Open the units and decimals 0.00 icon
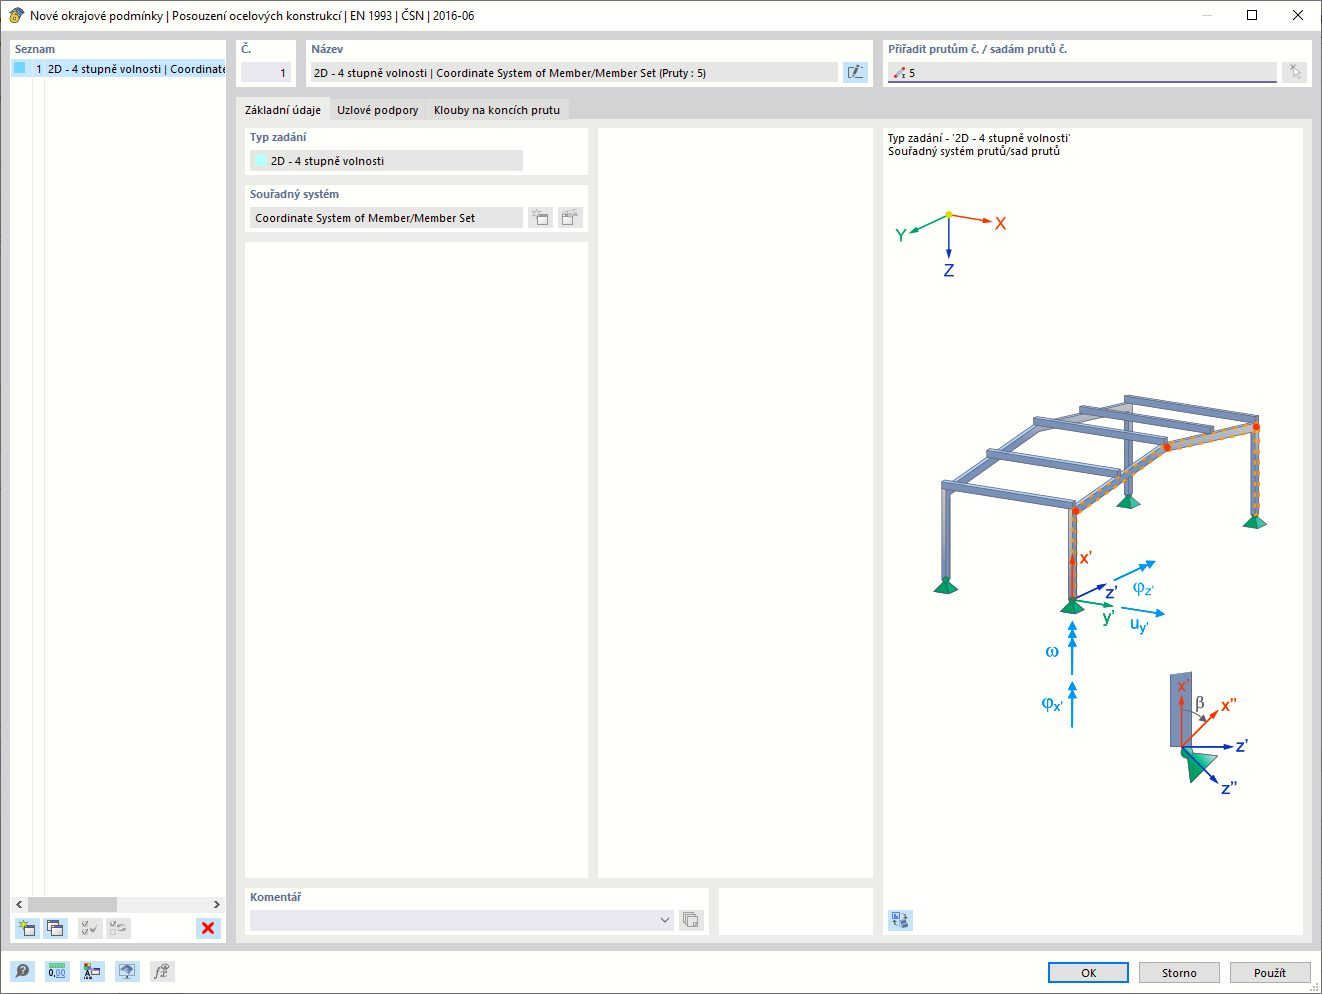This screenshot has height=994, width=1322. [57, 971]
